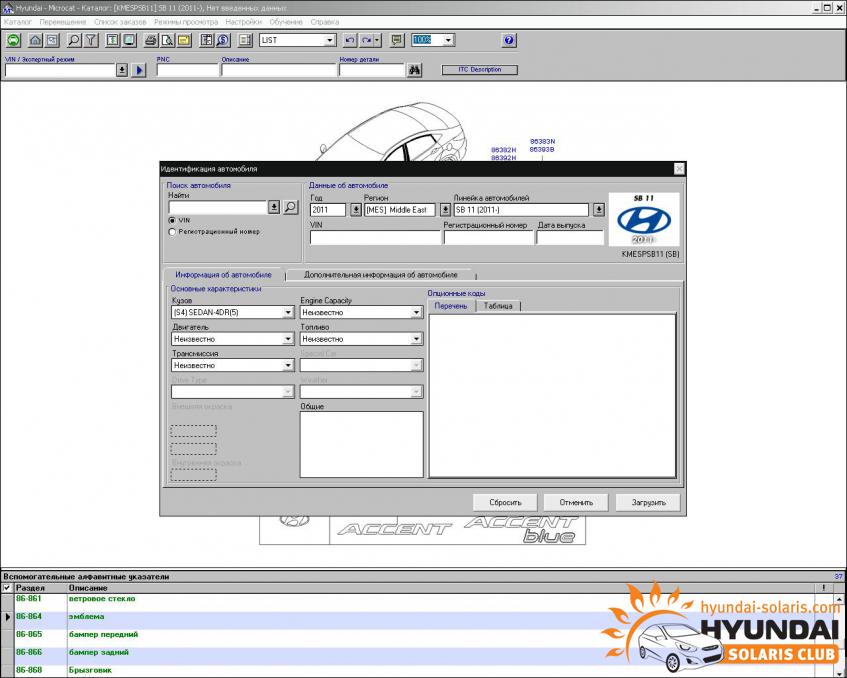Select the Перечень option codes tab
The height and width of the screenshot is (678, 847).
[451, 306]
